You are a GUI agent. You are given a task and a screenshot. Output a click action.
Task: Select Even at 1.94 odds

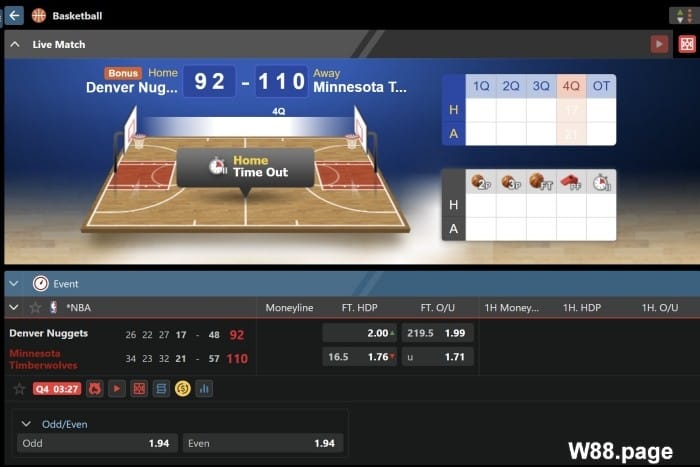(x=263, y=443)
